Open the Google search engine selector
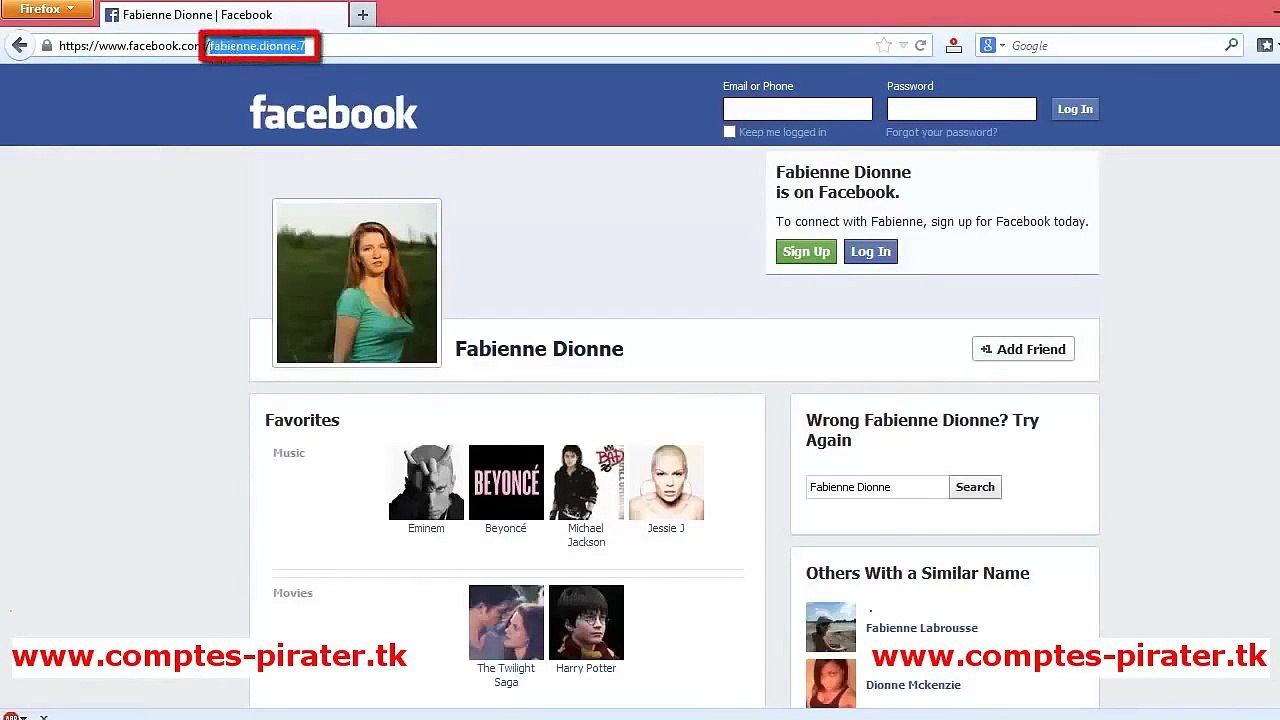Image resolution: width=1280 pixels, height=720 pixels. click(x=992, y=45)
